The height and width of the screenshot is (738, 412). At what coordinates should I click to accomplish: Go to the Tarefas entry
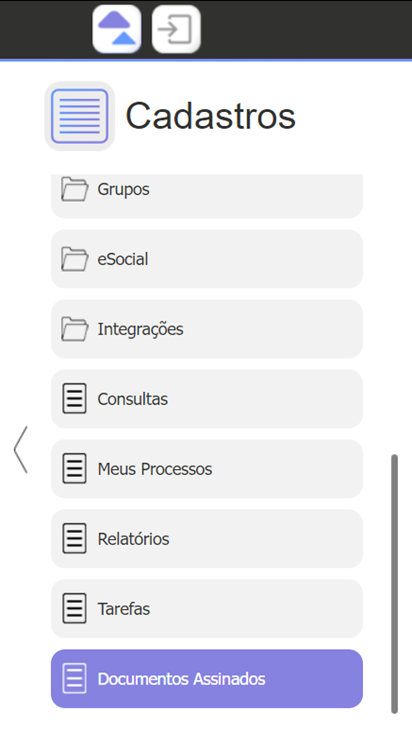tap(207, 609)
